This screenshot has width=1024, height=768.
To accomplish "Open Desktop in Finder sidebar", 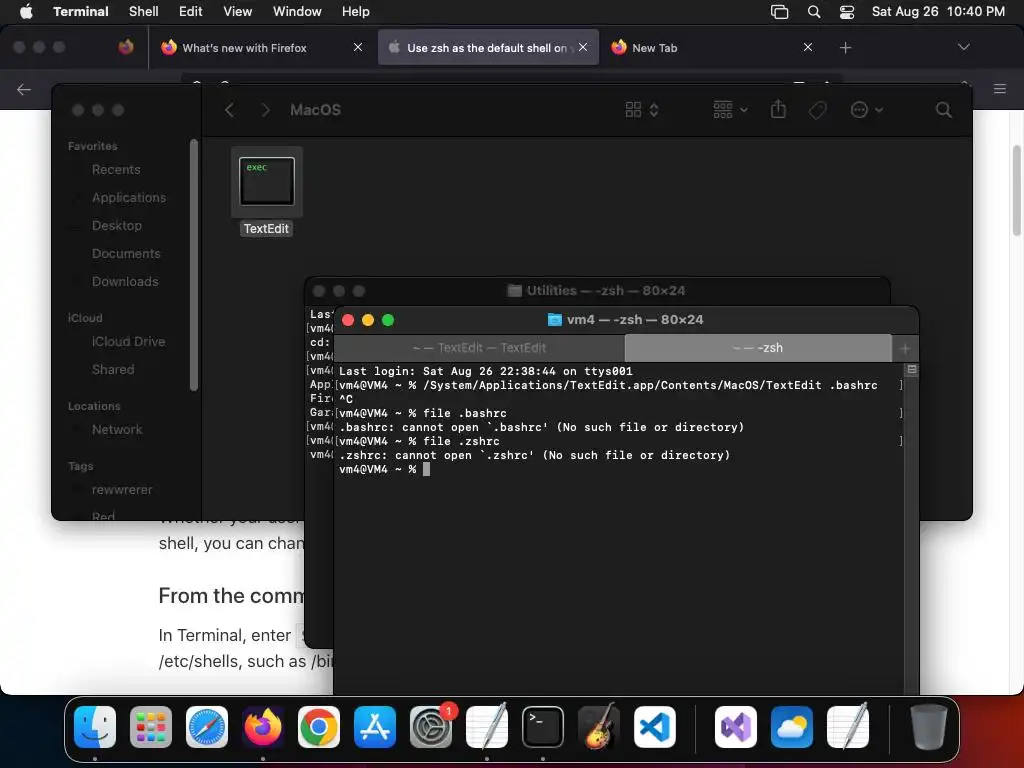I will click(116, 225).
